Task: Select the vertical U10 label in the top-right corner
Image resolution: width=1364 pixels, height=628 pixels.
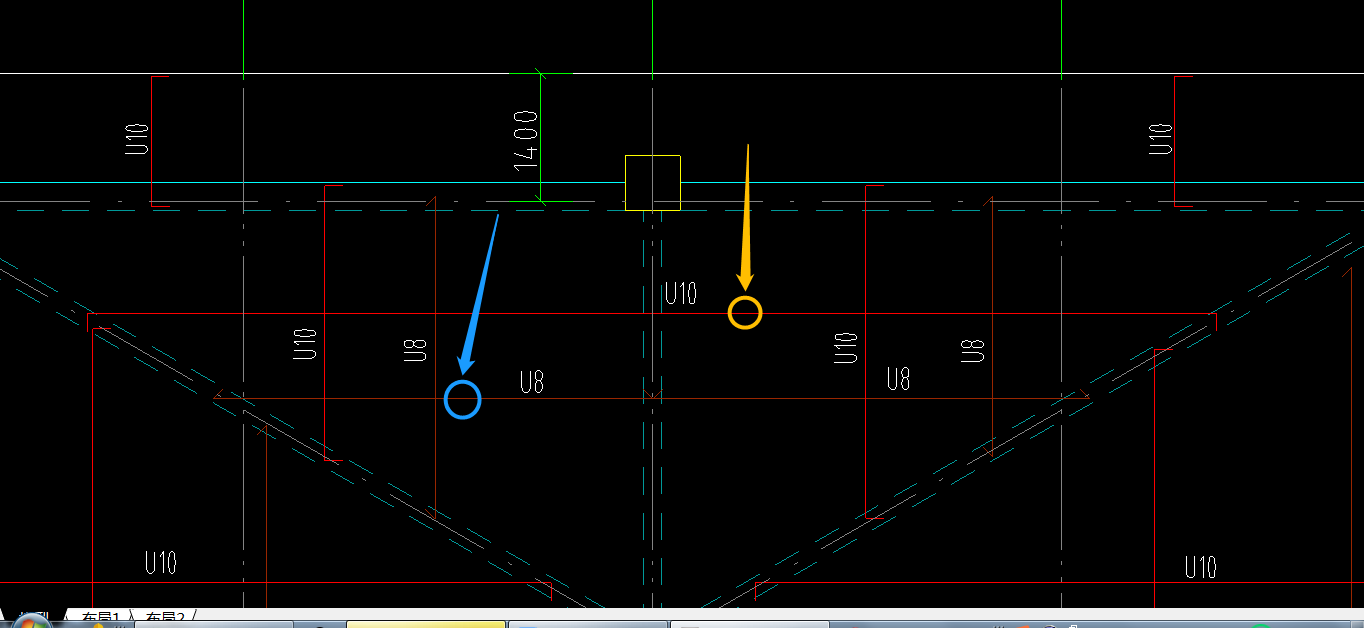Action: point(1160,138)
